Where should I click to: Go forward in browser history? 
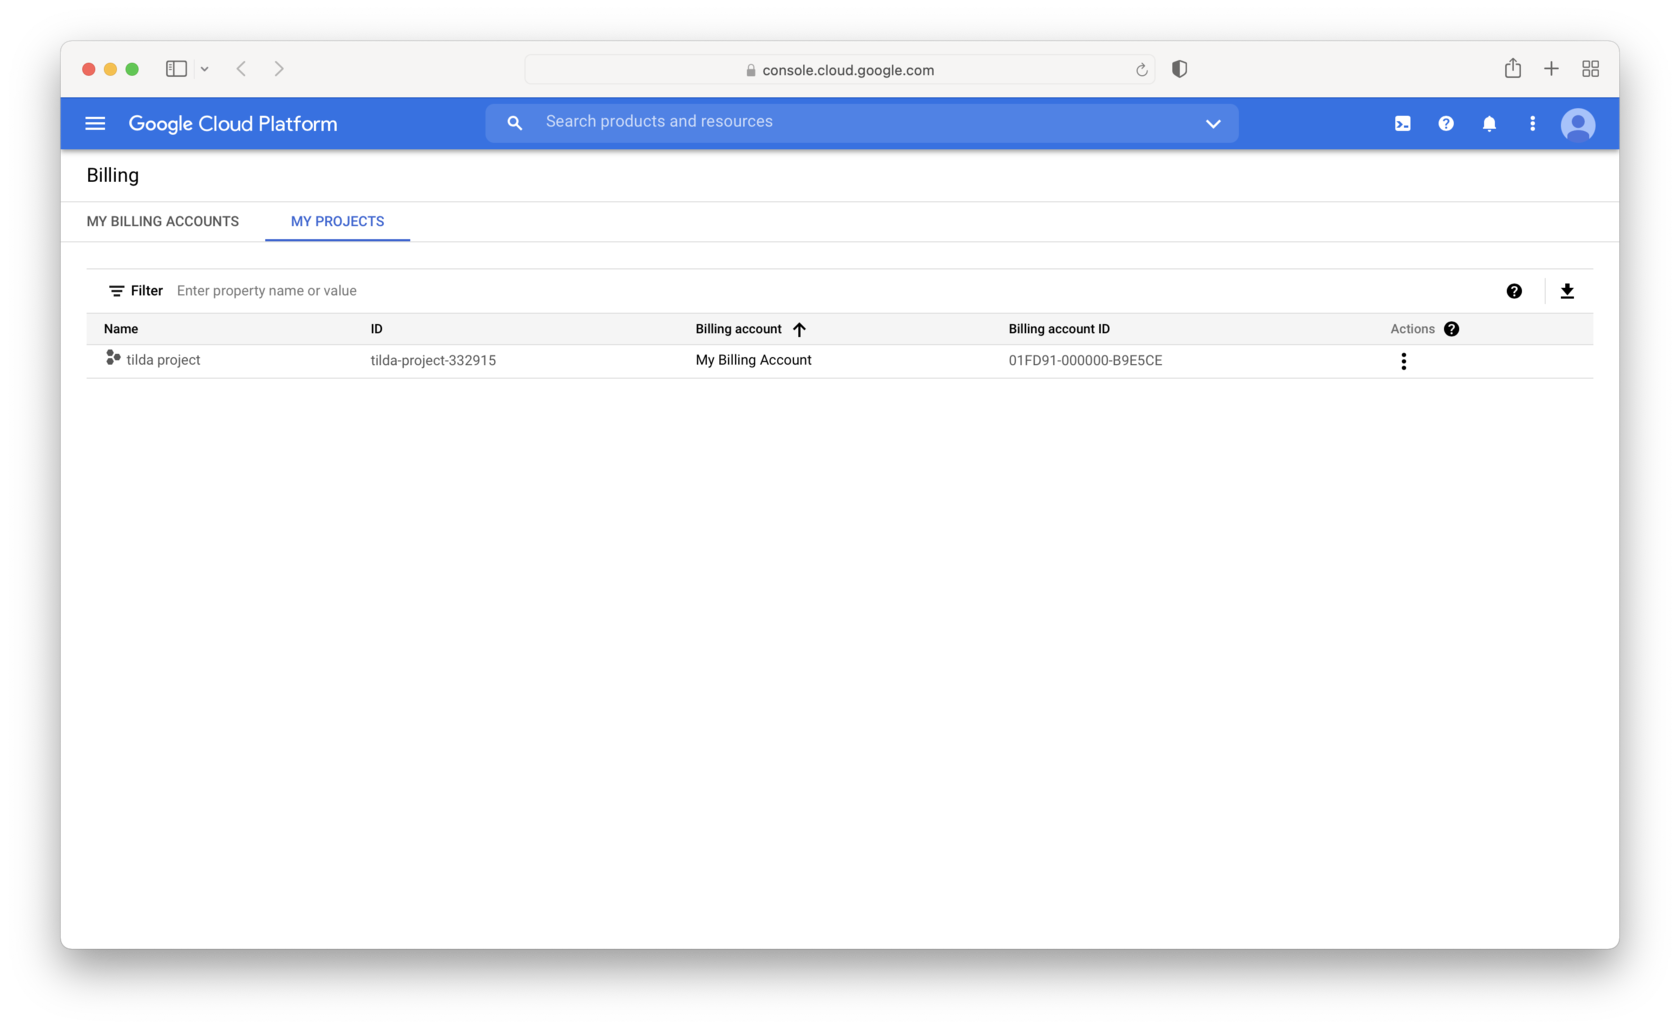coord(279,69)
